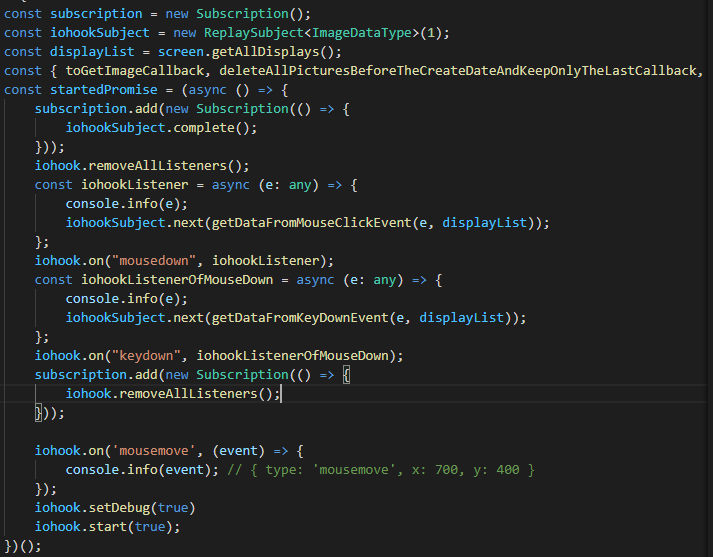The height and width of the screenshot is (557, 713).
Task: Click the "mousedown" string literal
Action: [x=154, y=261]
